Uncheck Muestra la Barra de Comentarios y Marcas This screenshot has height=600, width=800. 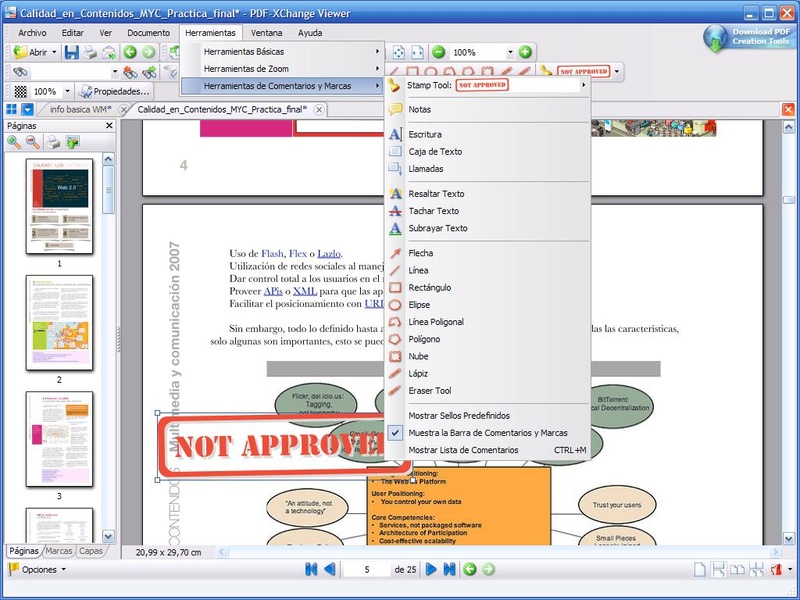(487, 433)
